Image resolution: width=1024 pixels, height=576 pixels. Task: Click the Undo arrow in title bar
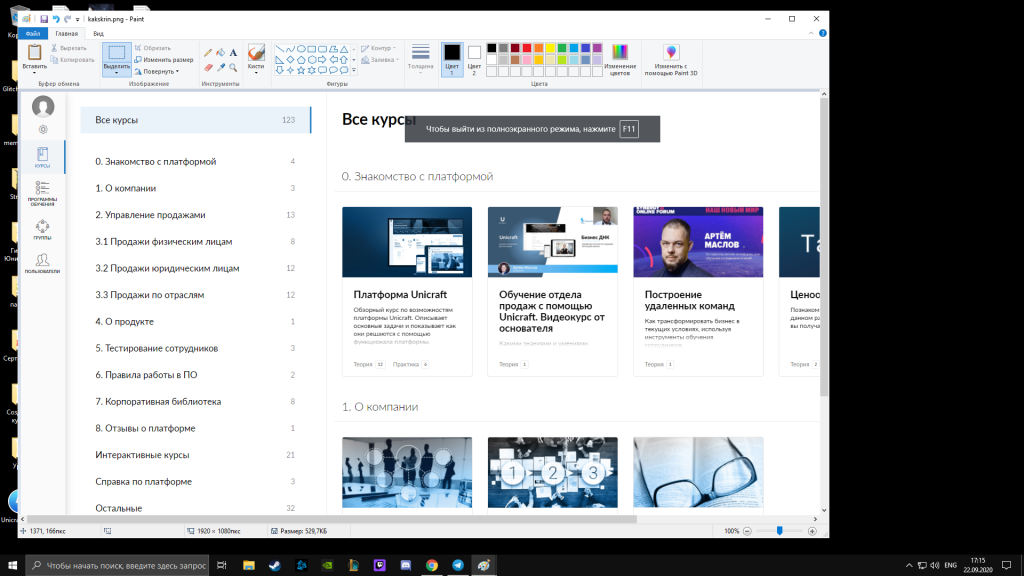point(56,19)
